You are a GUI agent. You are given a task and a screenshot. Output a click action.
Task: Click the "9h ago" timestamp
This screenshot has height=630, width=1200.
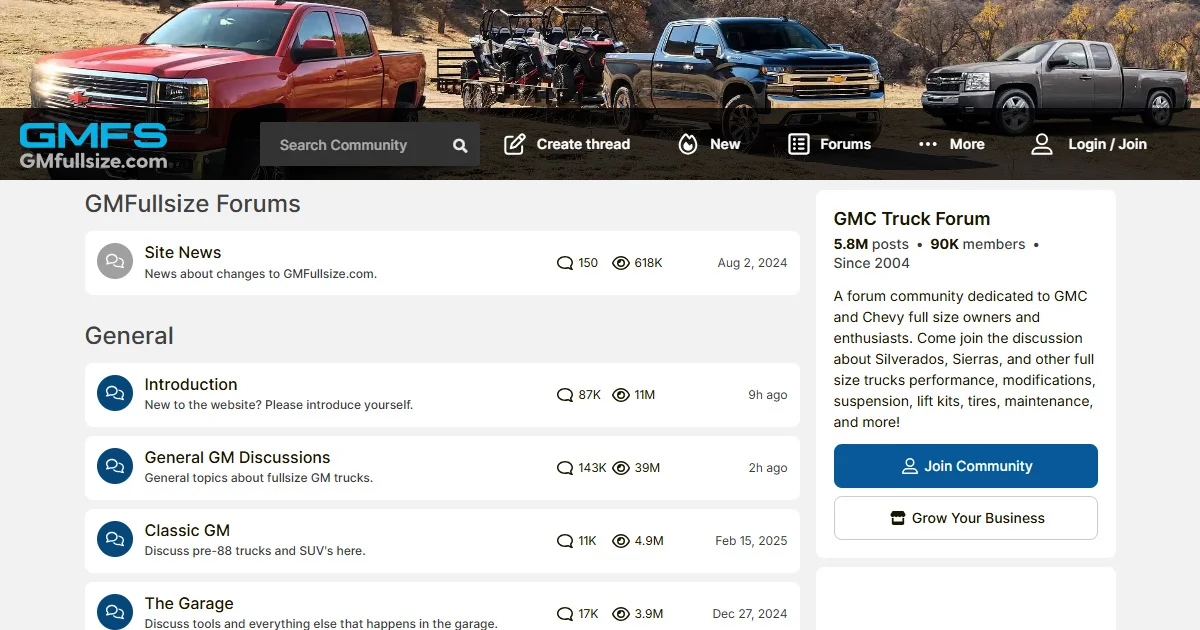coord(768,395)
